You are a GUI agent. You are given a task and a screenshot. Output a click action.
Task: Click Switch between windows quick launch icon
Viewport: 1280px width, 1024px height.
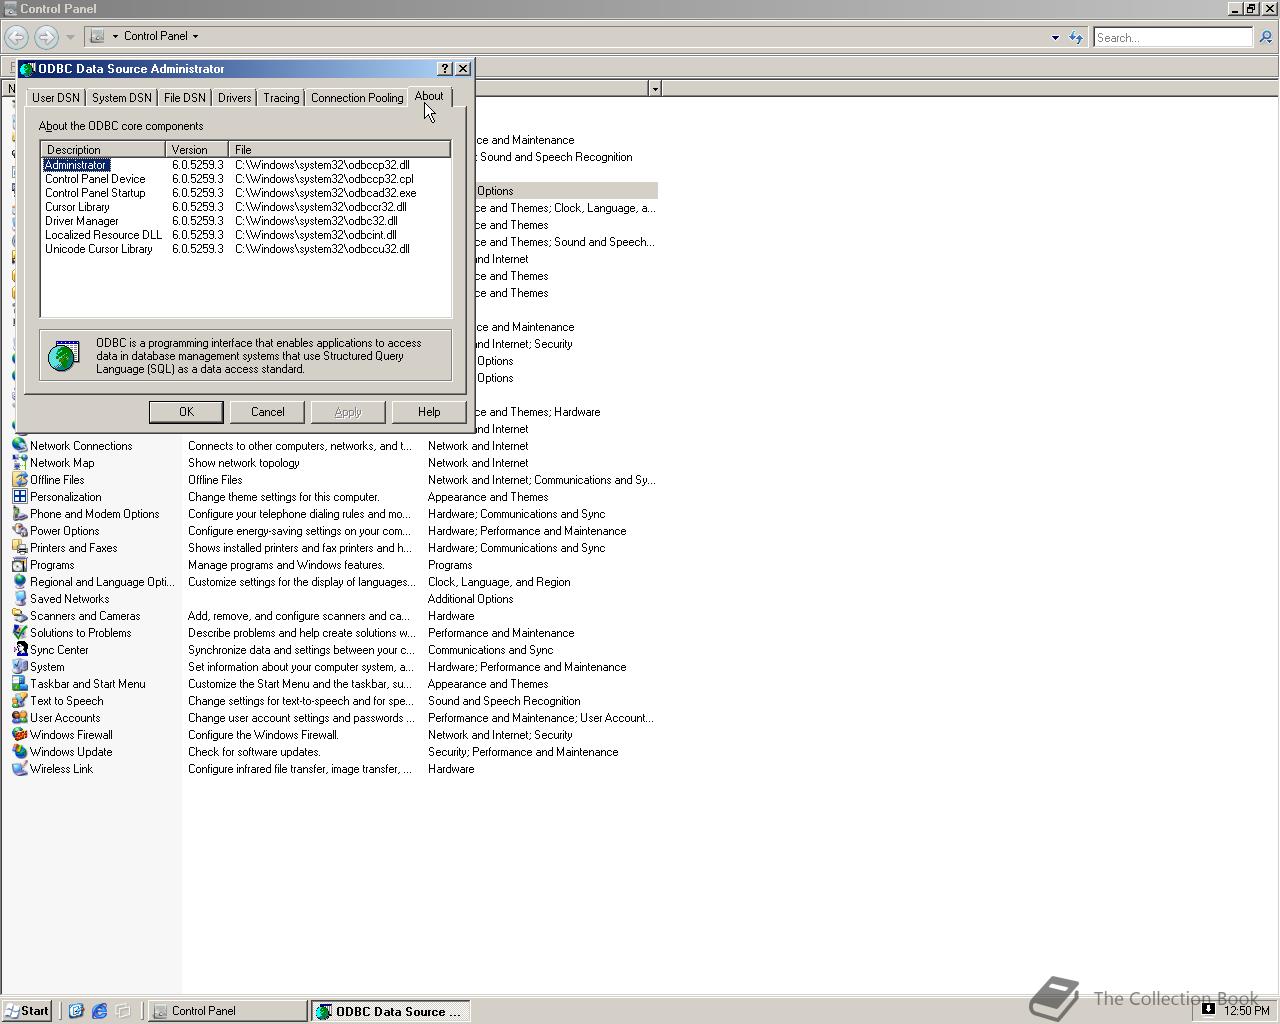pos(123,1011)
